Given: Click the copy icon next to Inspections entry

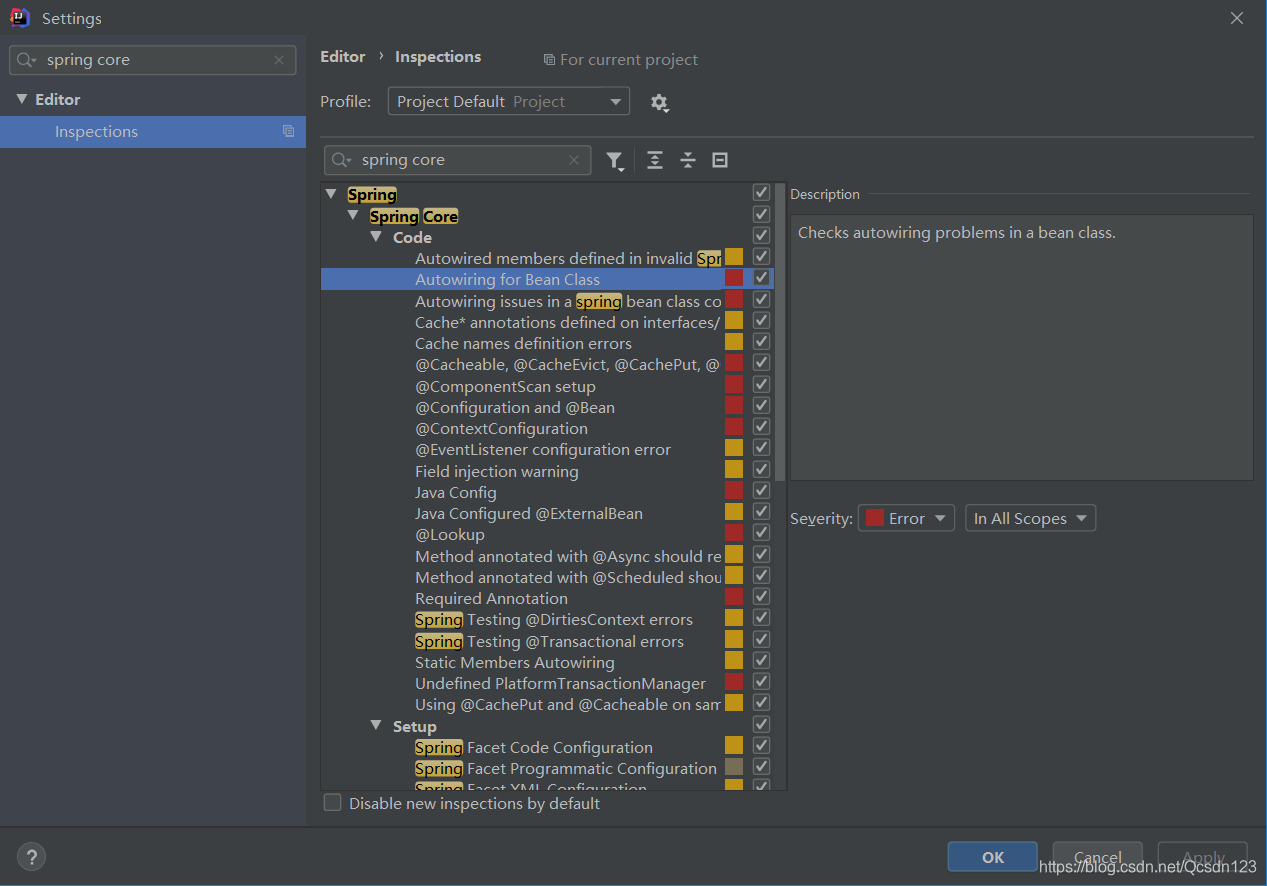Looking at the screenshot, I should (288, 131).
